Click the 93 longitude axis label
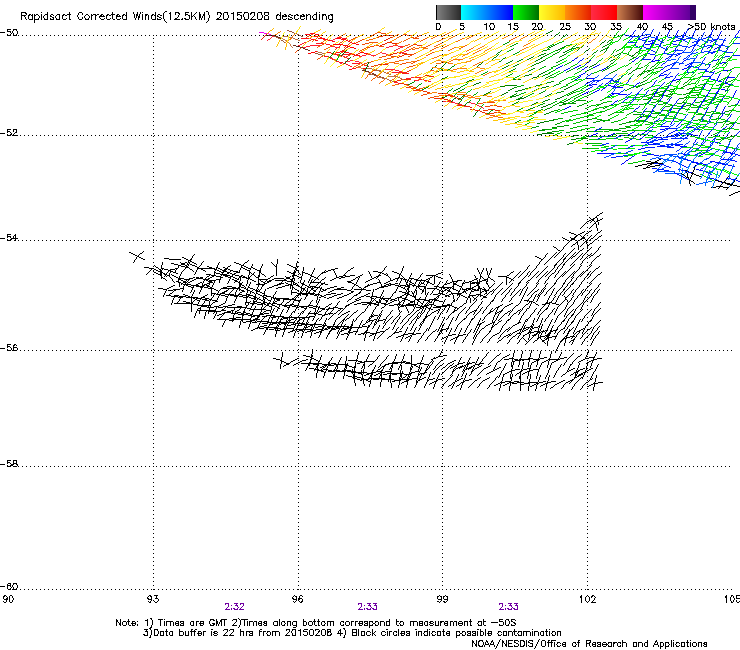The height and width of the screenshot is (650, 740). coord(153,599)
